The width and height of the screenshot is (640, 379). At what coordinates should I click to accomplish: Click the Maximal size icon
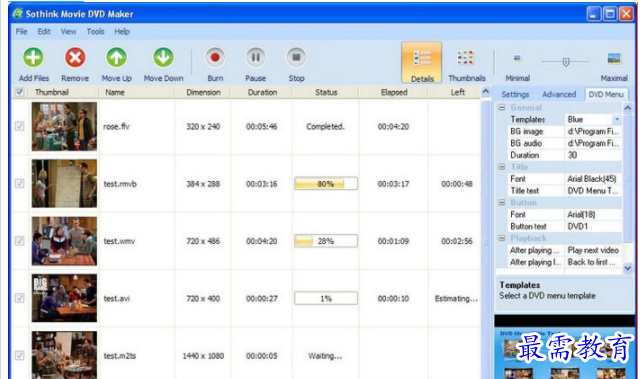pyautogui.click(x=614, y=59)
